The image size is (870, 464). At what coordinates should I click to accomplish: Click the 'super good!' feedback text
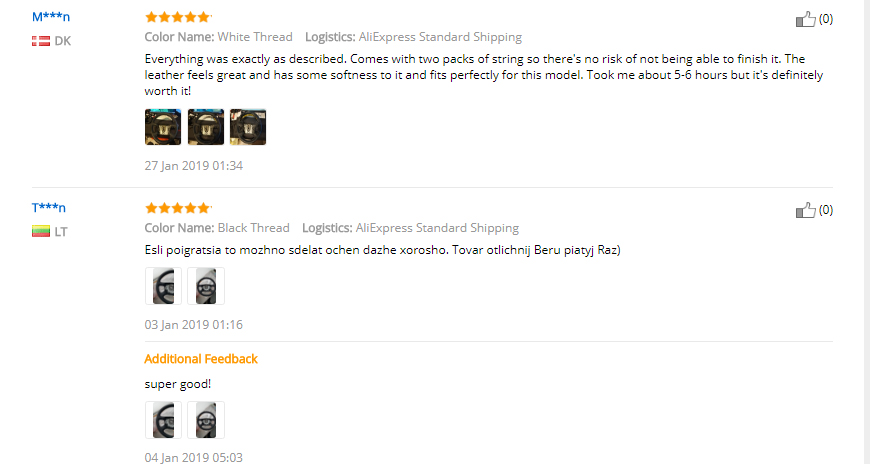coord(178,384)
